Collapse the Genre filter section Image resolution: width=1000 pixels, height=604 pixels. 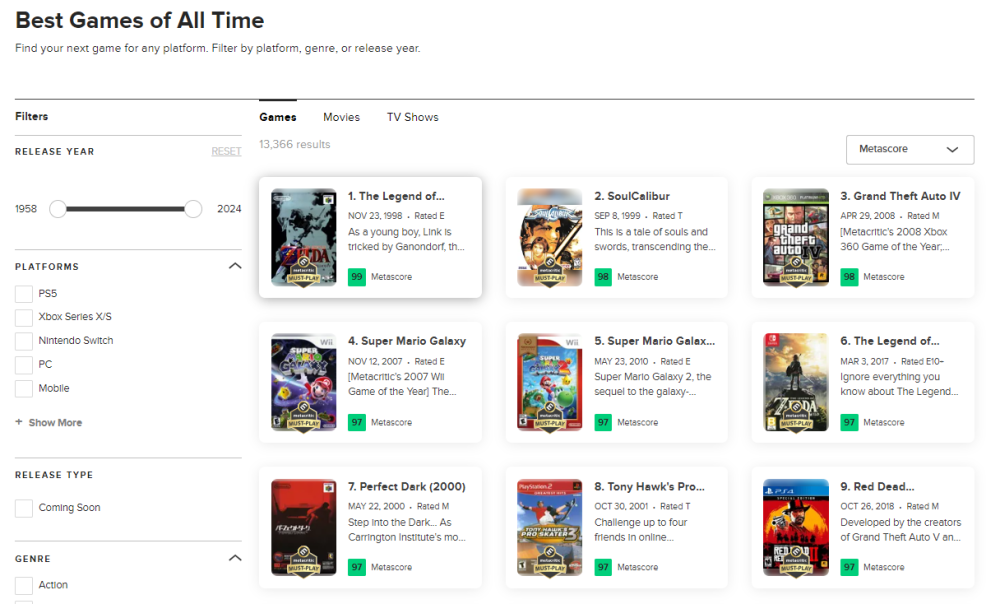tap(235, 559)
